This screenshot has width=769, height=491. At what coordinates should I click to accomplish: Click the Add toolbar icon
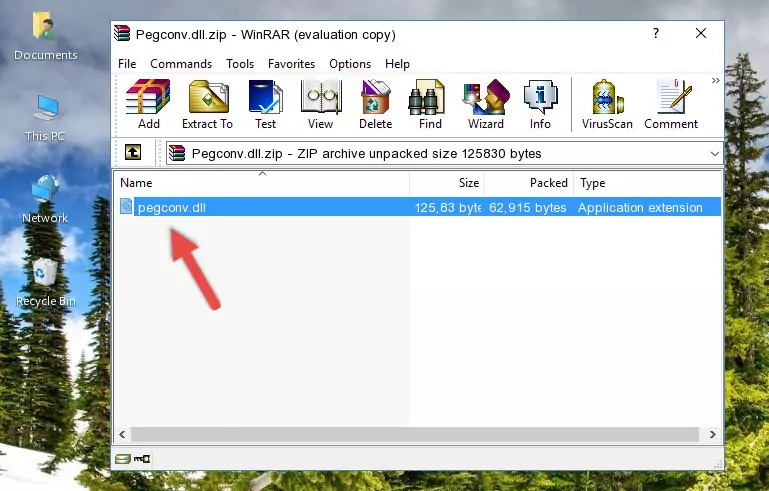coord(148,104)
